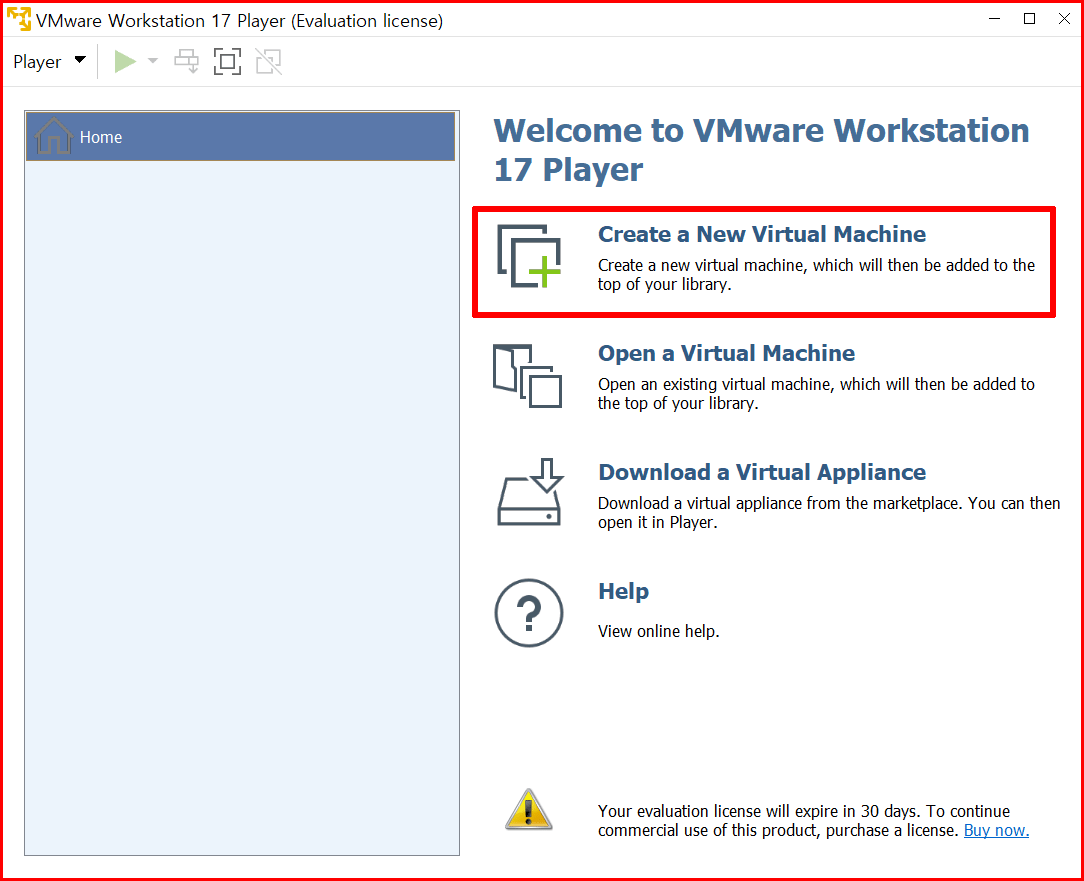Select Home in the library panel
1084x881 pixels.
tap(241, 137)
